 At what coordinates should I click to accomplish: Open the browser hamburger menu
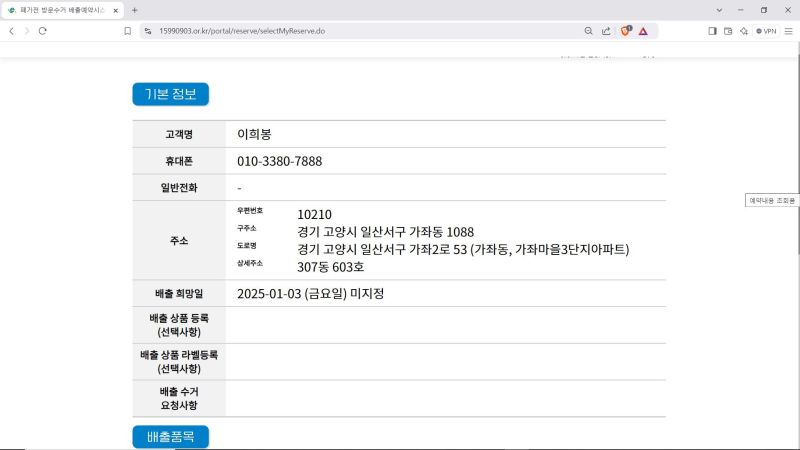789,31
